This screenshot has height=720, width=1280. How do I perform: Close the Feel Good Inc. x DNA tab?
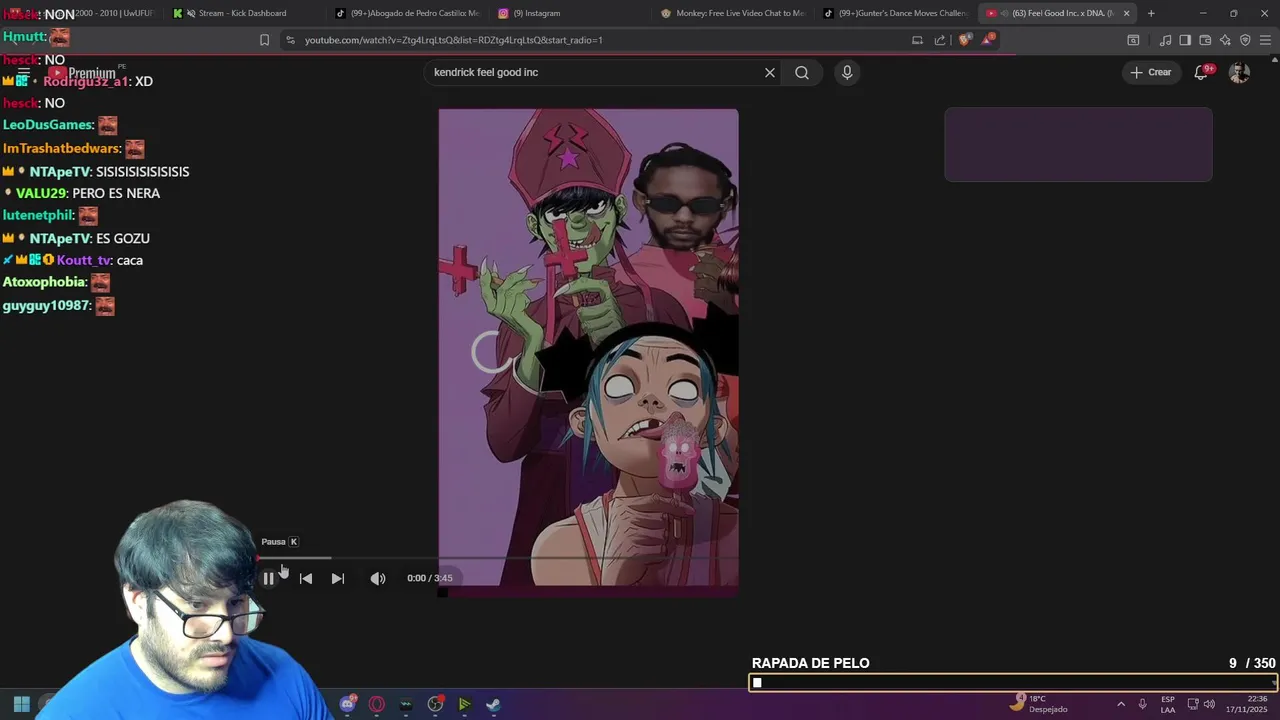point(1127,13)
